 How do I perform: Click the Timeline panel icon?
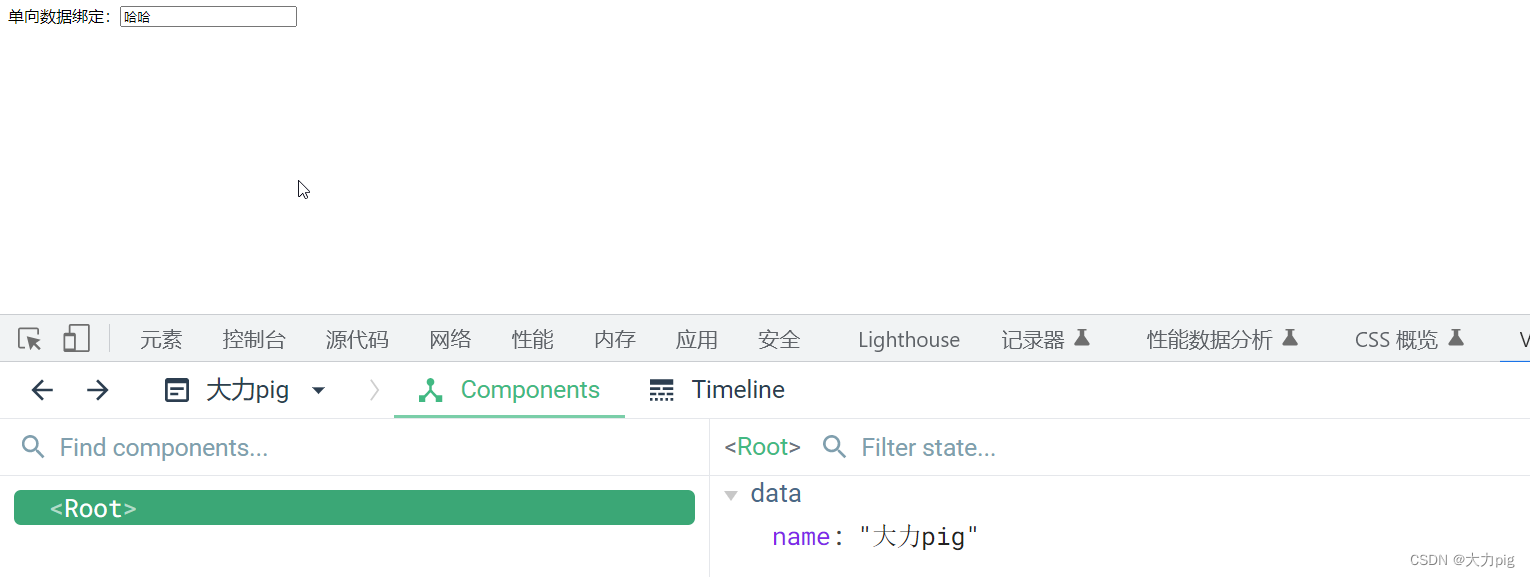(x=661, y=390)
